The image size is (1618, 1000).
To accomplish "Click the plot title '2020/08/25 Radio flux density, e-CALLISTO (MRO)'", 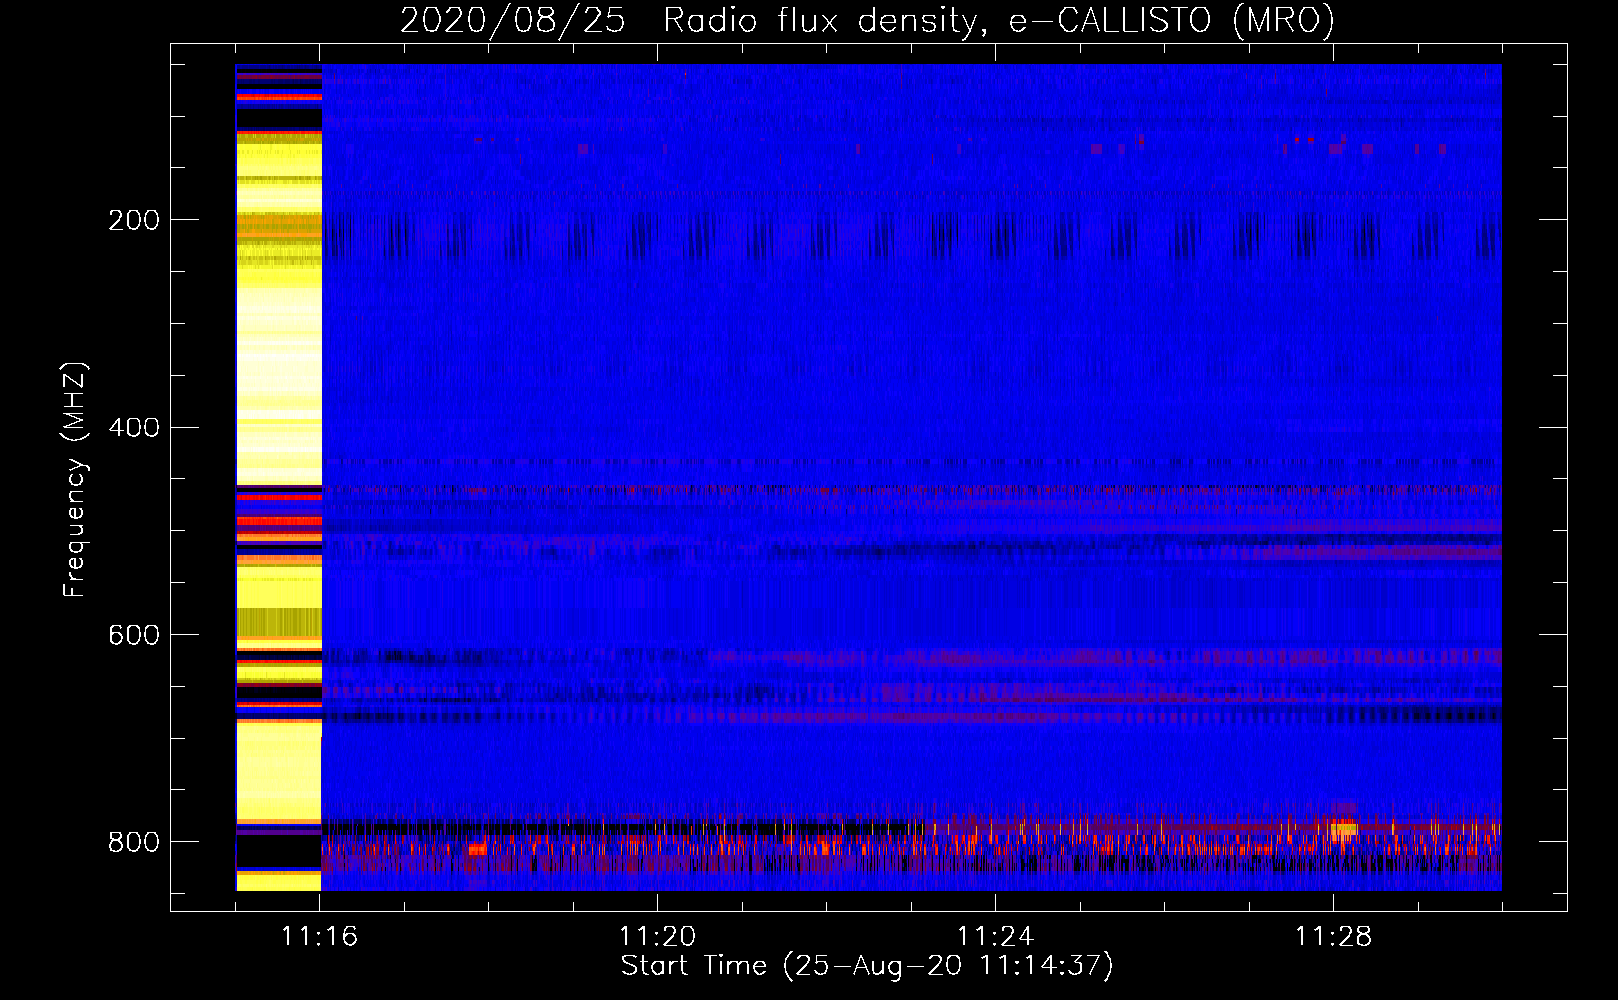I will [867, 20].
